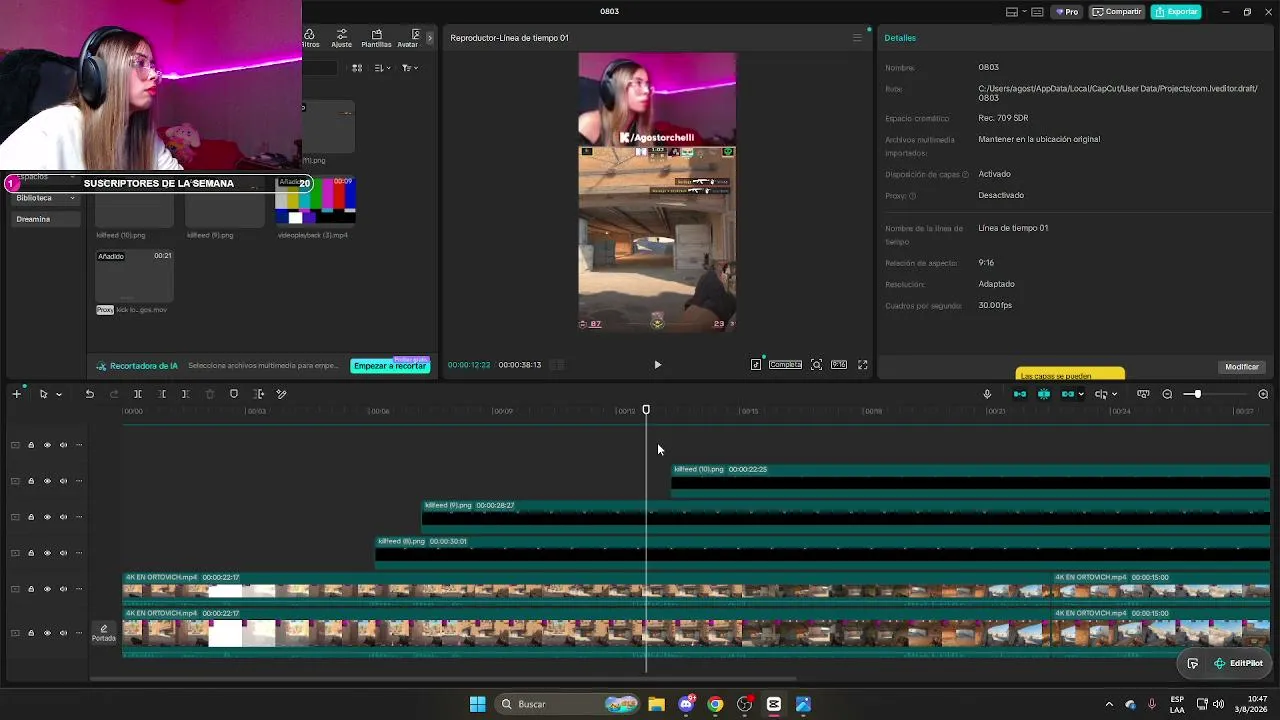The height and width of the screenshot is (720, 1280).
Task: Enter fullscreen preview in the player
Action: [x=863, y=365]
